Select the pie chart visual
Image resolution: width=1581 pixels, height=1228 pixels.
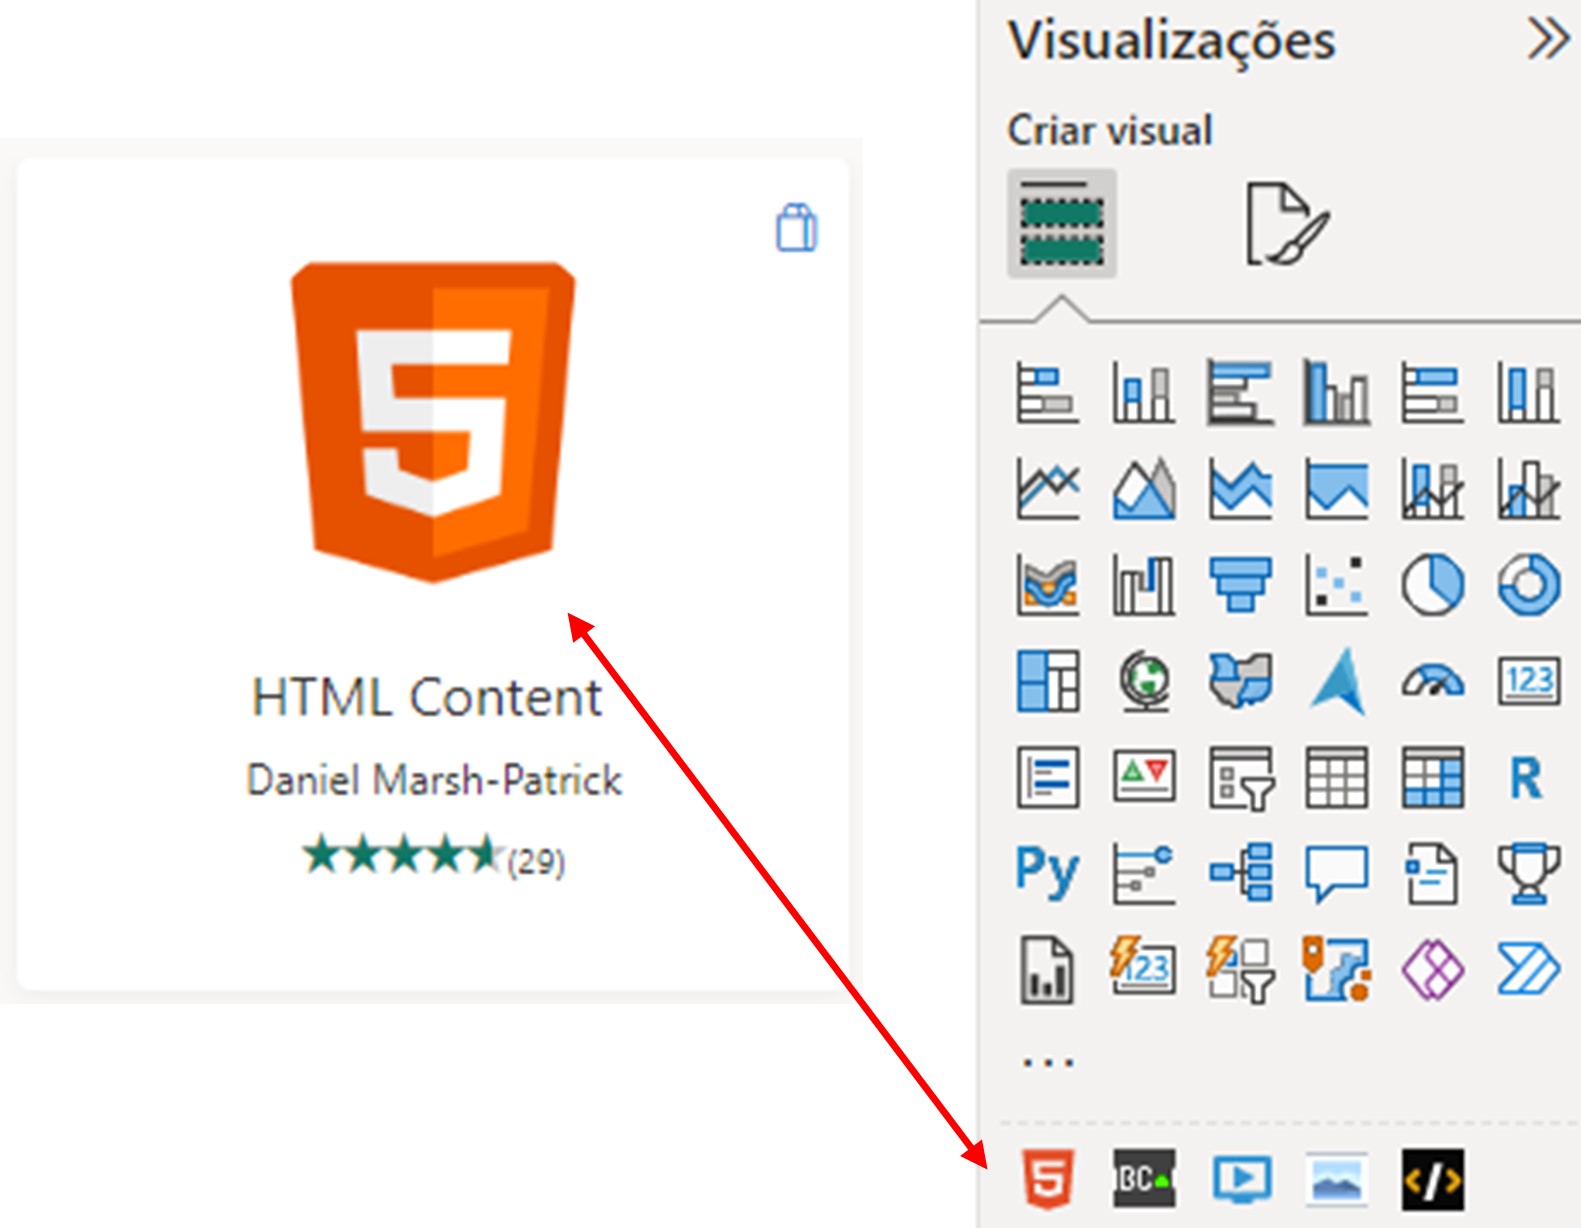pyautogui.click(x=1432, y=584)
